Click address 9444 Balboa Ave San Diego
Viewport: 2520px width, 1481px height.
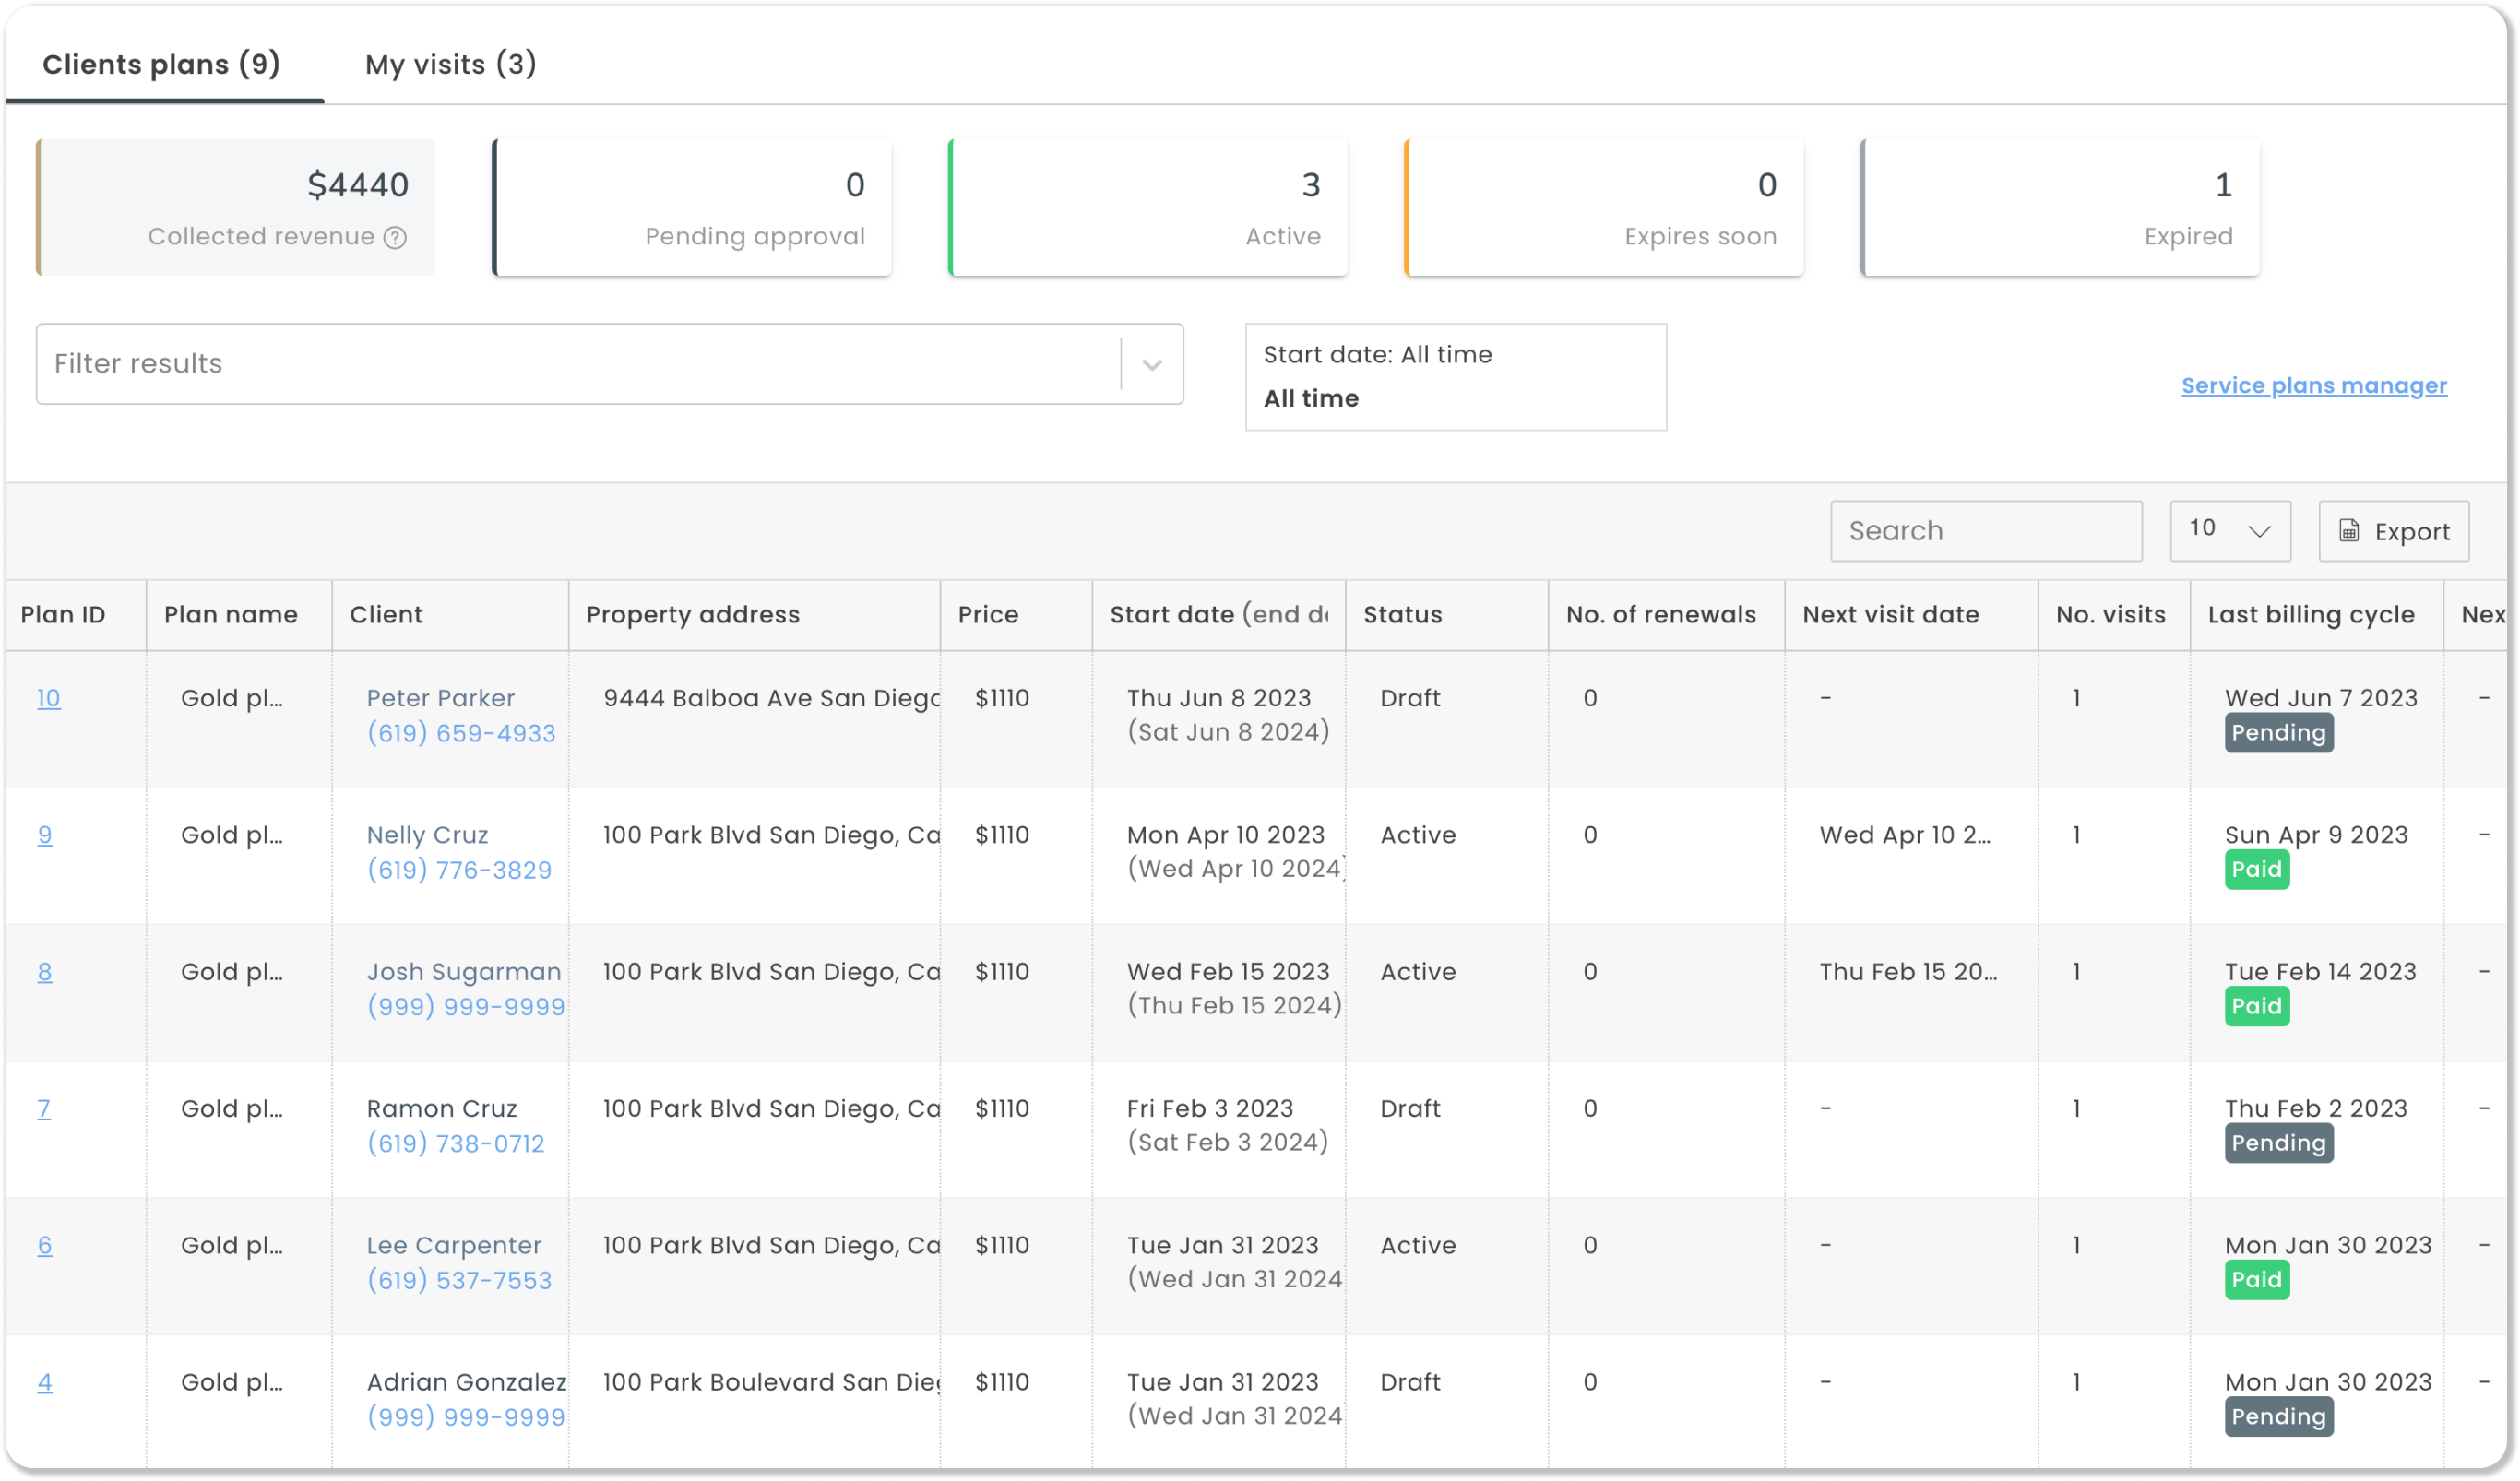click(771, 698)
